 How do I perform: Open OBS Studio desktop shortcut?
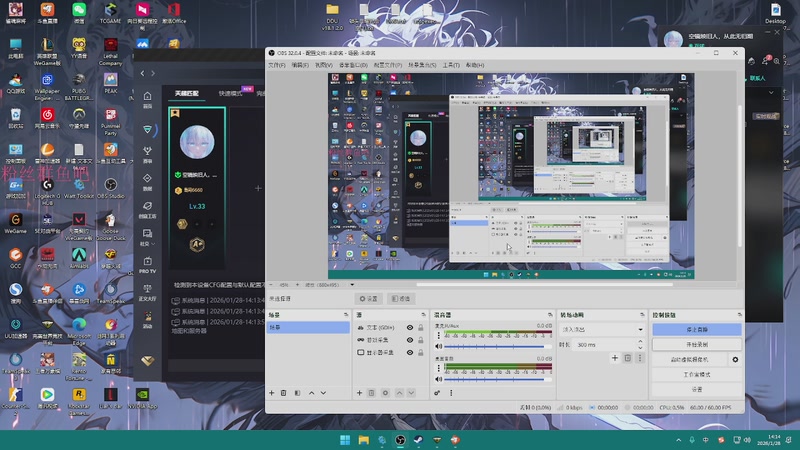[x=110, y=188]
